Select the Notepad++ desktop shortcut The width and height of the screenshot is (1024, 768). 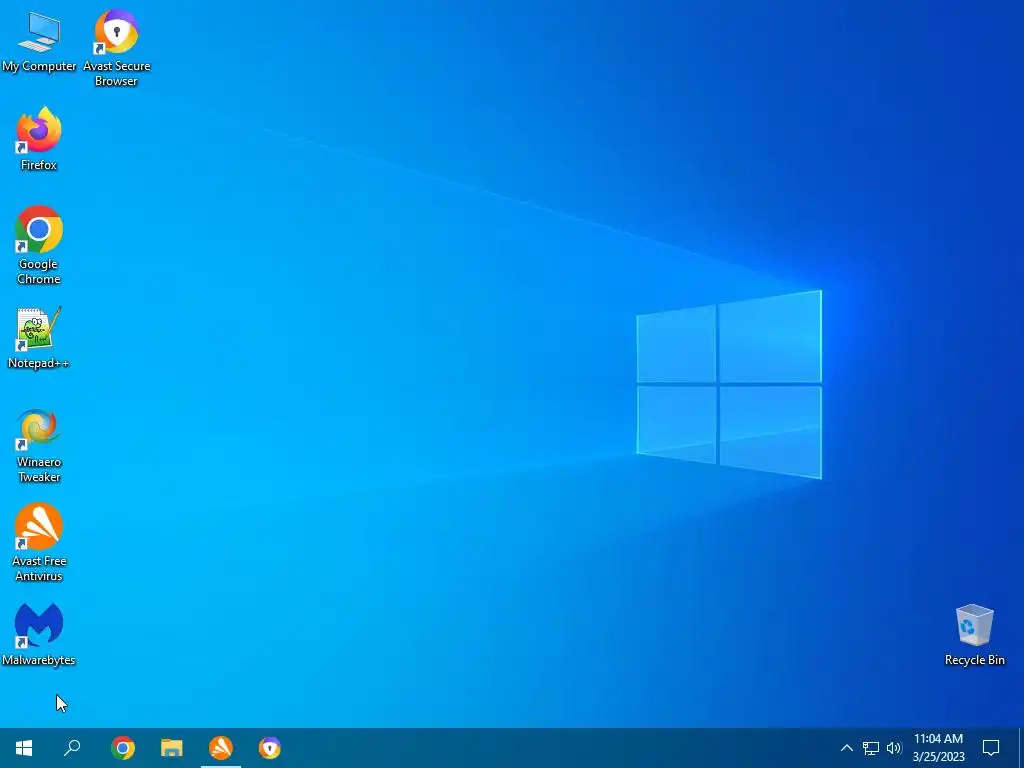point(39,338)
